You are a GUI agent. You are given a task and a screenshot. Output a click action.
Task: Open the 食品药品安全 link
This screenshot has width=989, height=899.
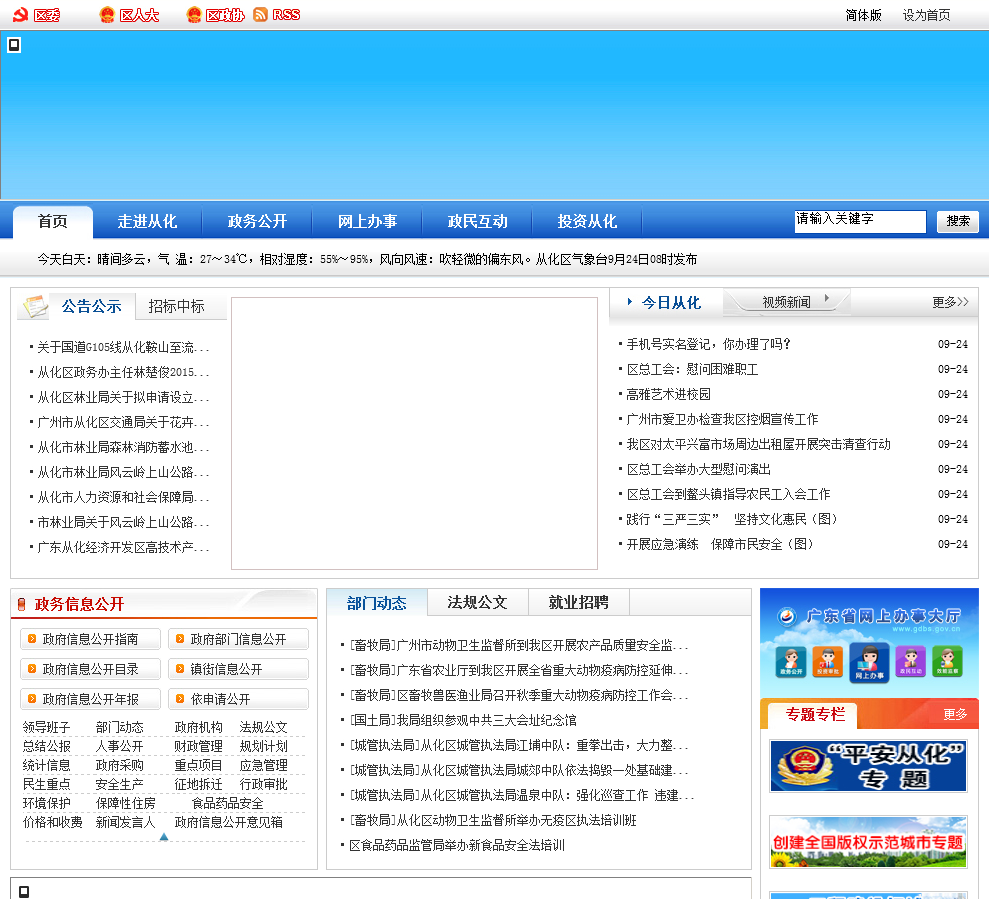[228, 803]
